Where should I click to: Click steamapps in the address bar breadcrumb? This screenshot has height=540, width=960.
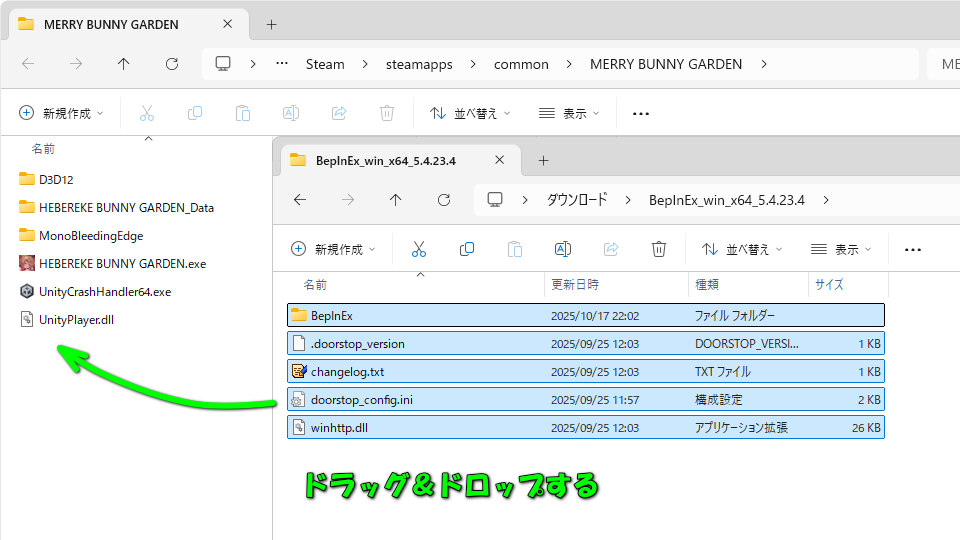(x=419, y=64)
